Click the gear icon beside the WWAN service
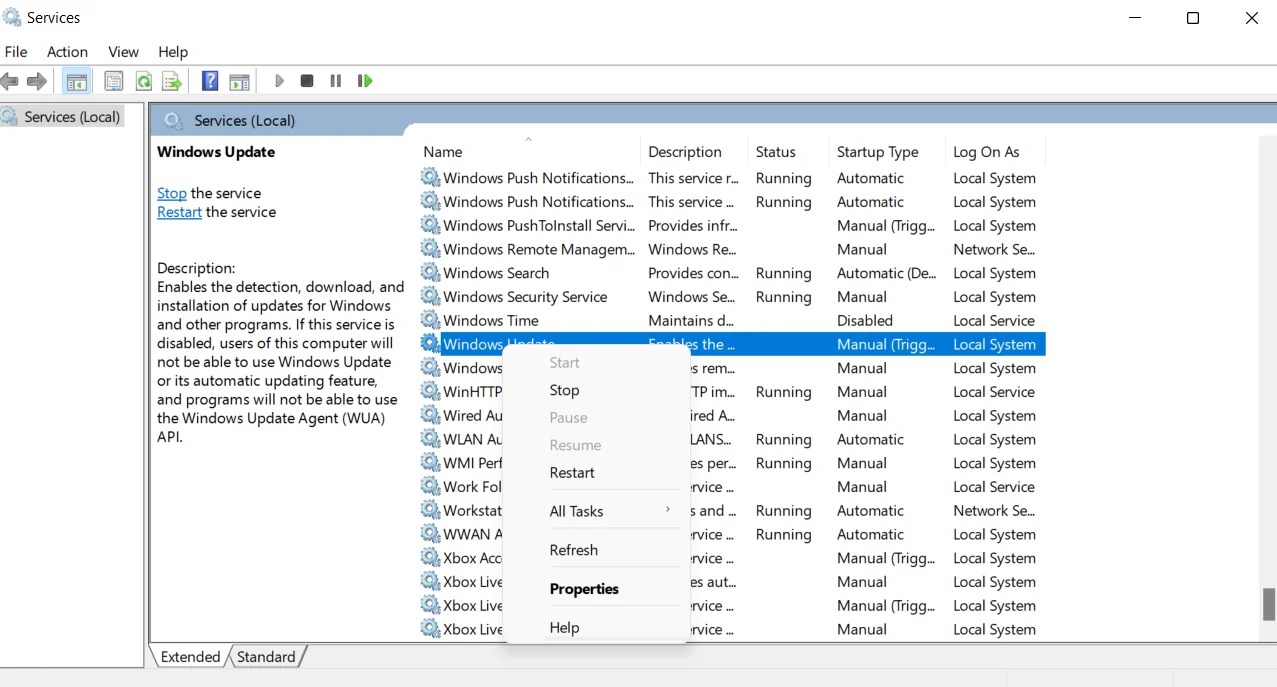The width and height of the screenshot is (1277, 687). (x=430, y=534)
